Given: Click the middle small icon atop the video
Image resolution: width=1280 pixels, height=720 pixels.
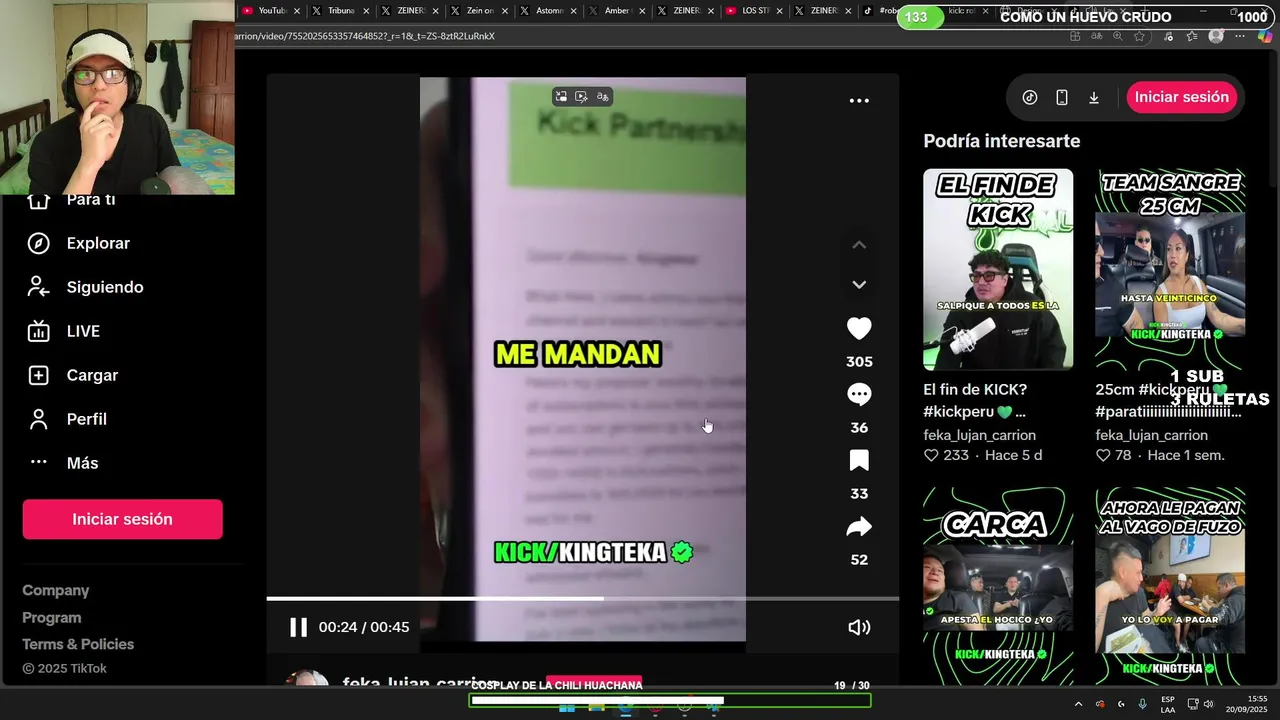Looking at the screenshot, I should [581, 97].
